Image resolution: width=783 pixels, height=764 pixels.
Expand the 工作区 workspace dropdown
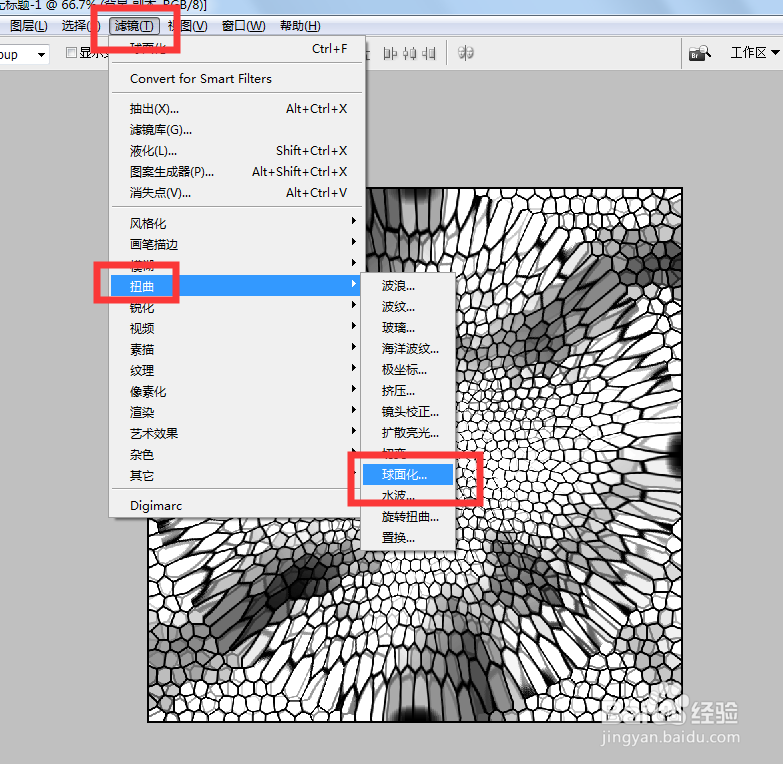tap(755, 52)
